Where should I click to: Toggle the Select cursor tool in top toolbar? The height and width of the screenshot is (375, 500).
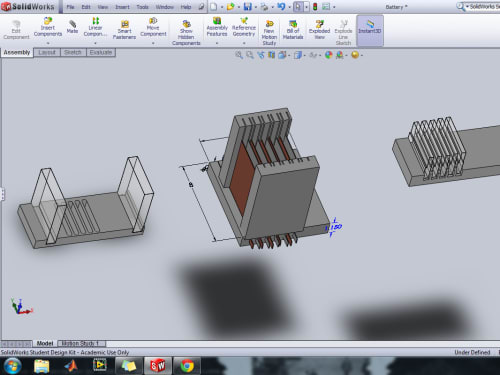click(298, 7)
